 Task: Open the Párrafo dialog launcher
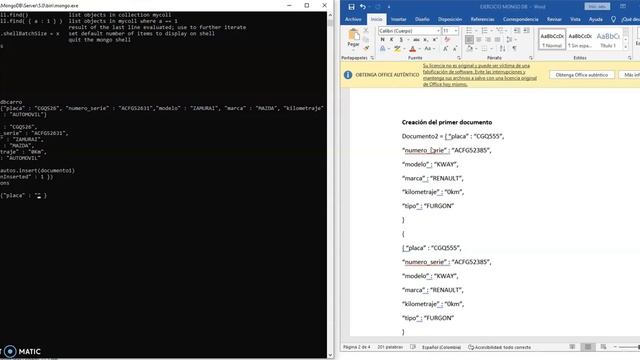pos(531,58)
